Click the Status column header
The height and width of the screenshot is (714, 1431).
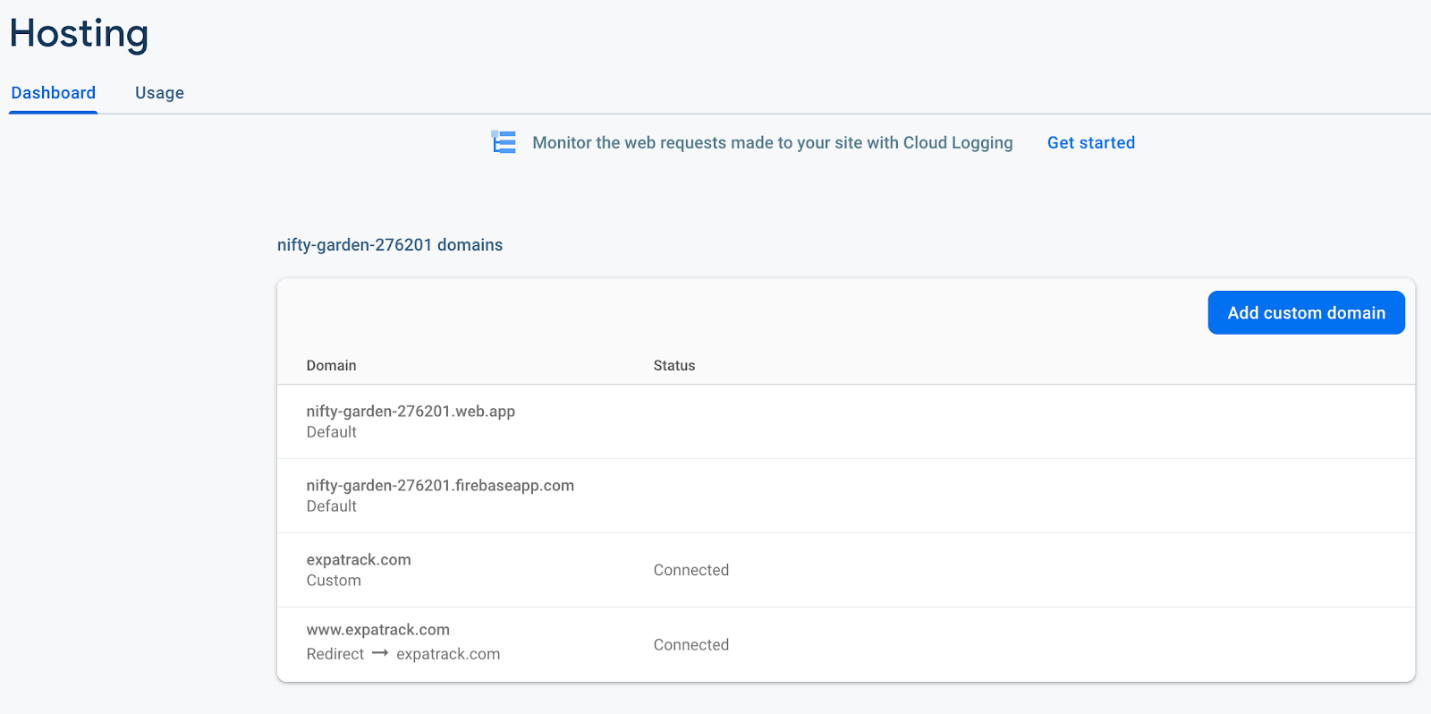pos(674,365)
